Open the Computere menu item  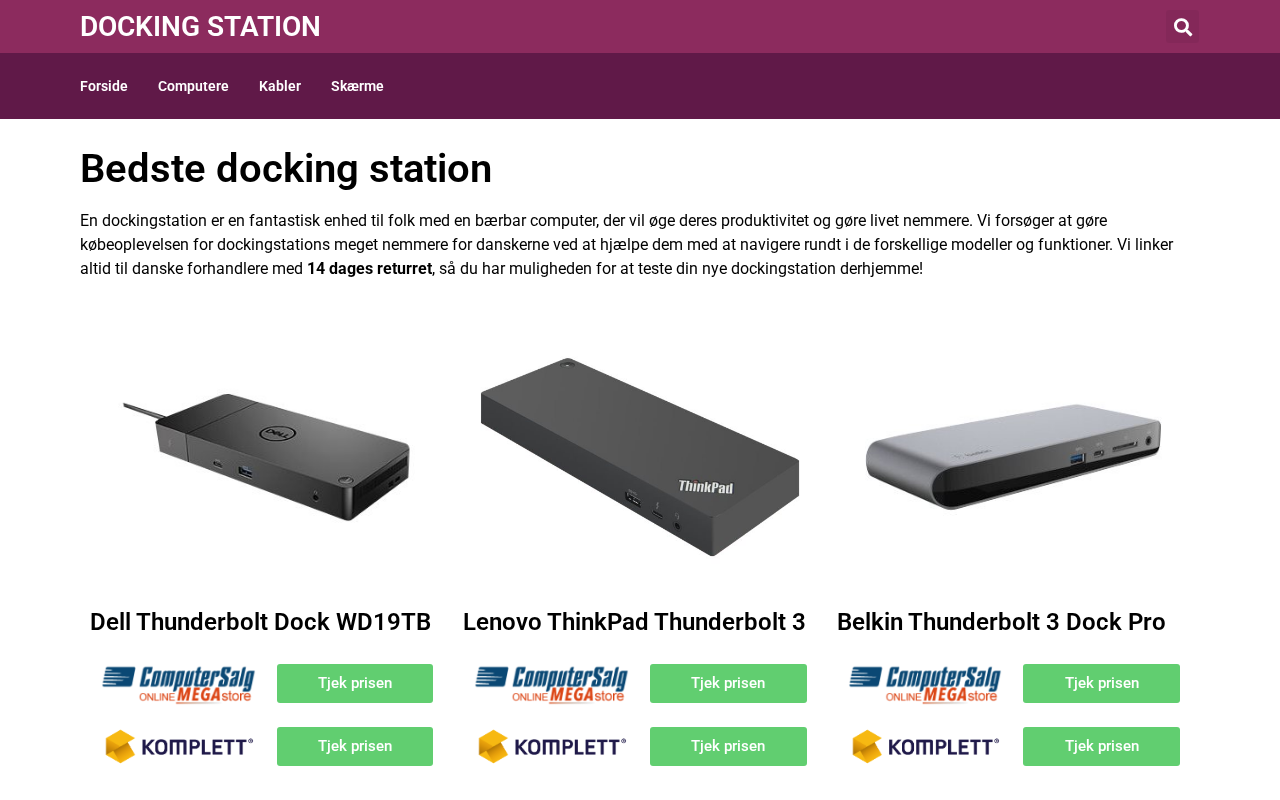(193, 86)
